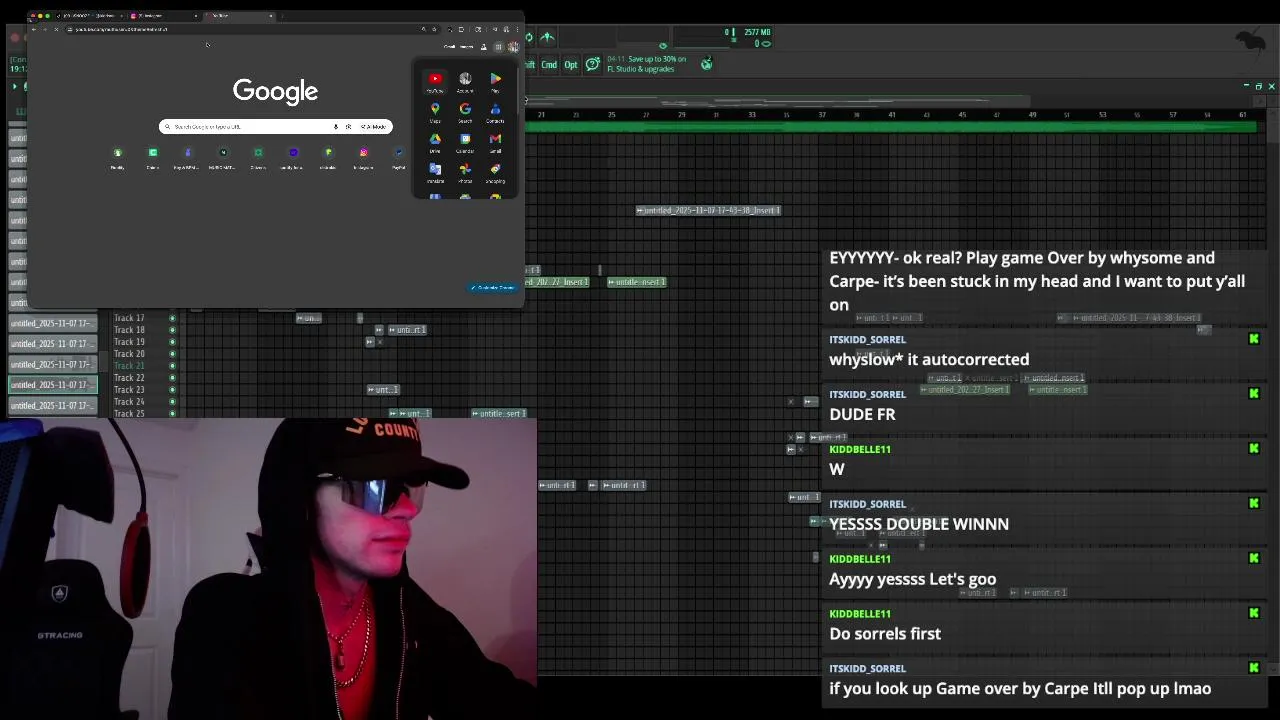1280x720 pixels.
Task: Click the Cmd button in FL Studio toolbar
Action: coord(549,65)
